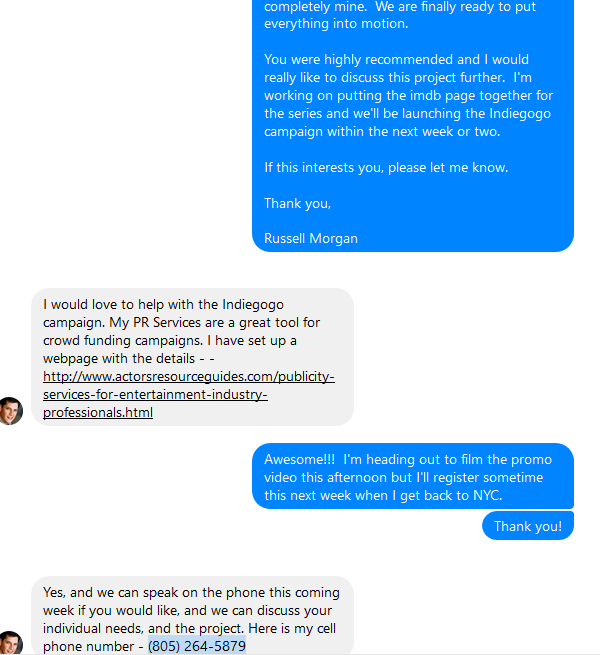Click the "professionals.html" end of the link
This screenshot has height=655, width=600.
[x=98, y=413]
